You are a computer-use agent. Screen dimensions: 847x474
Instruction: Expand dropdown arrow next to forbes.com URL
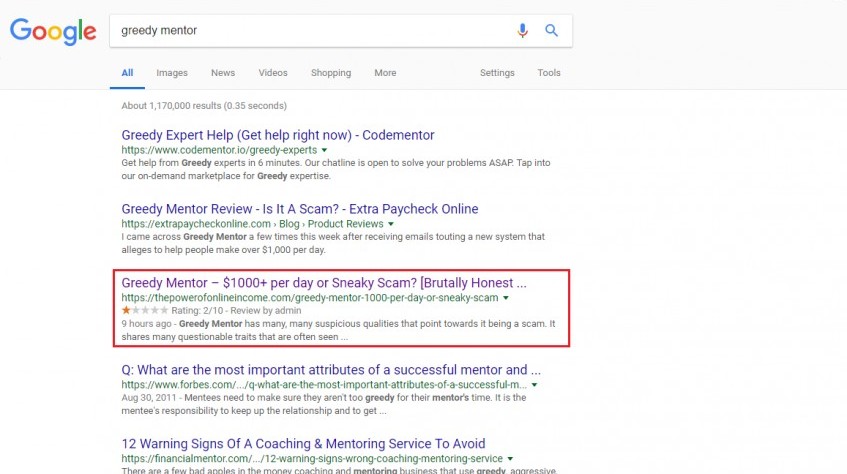coord(534,385)
